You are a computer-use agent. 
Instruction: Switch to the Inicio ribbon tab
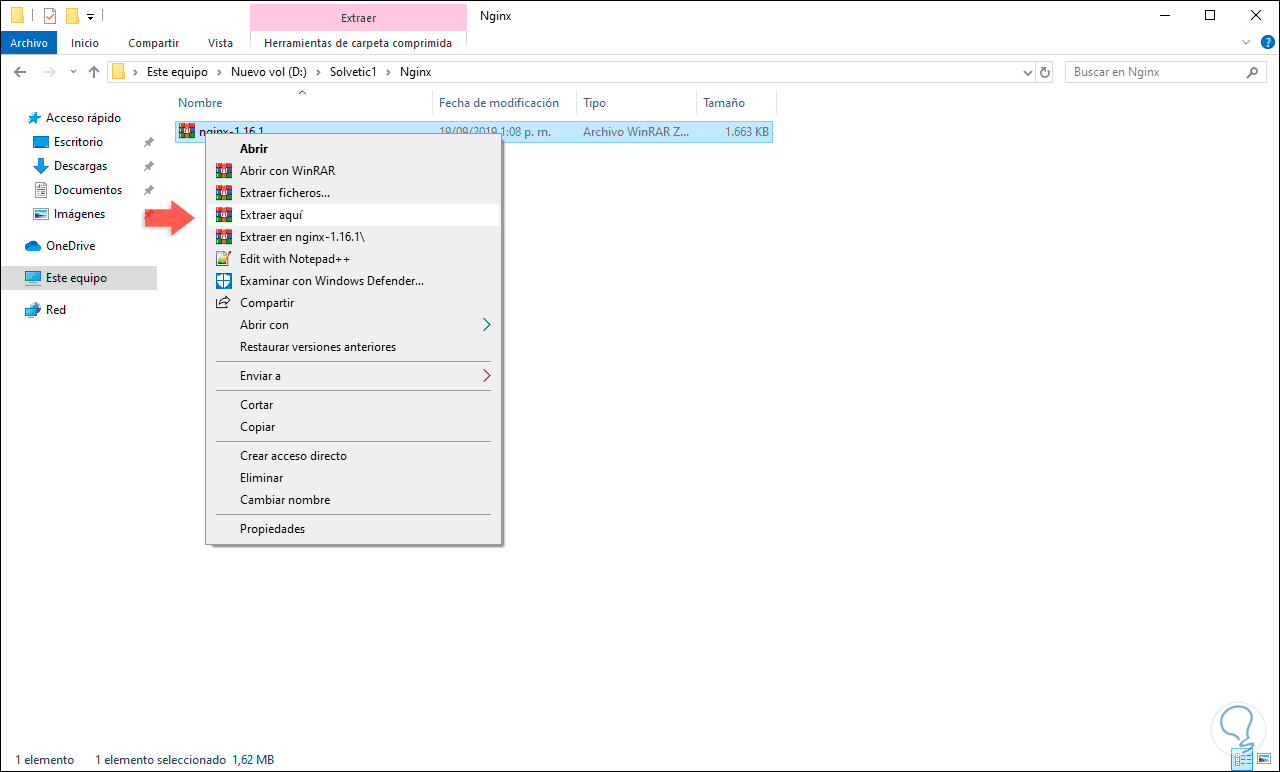click(85, 43)
